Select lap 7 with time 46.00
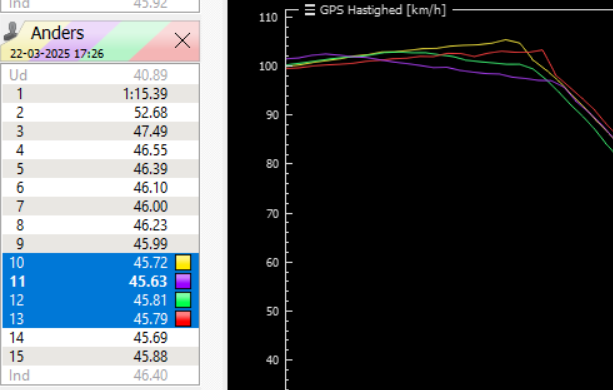613x390 pixels. [100, 206]
